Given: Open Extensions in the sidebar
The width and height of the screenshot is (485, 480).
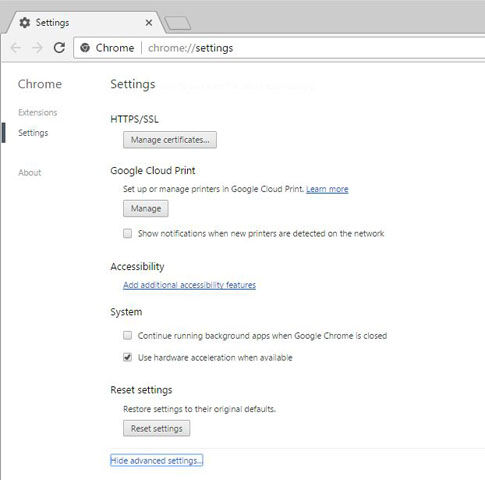Looking at the screenshot, I should [38, 112].
